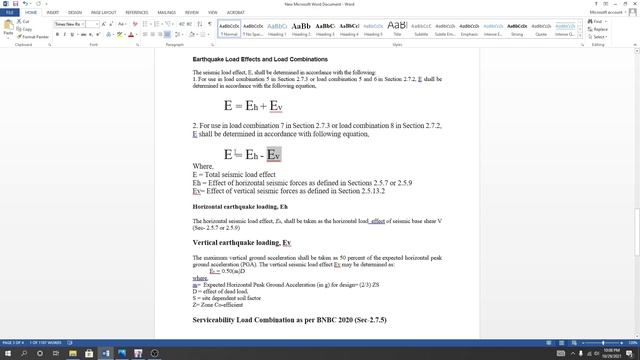Viewport: 640px width, 360px height.
Task: Increase paragraph indent
Action: (189, 24)
